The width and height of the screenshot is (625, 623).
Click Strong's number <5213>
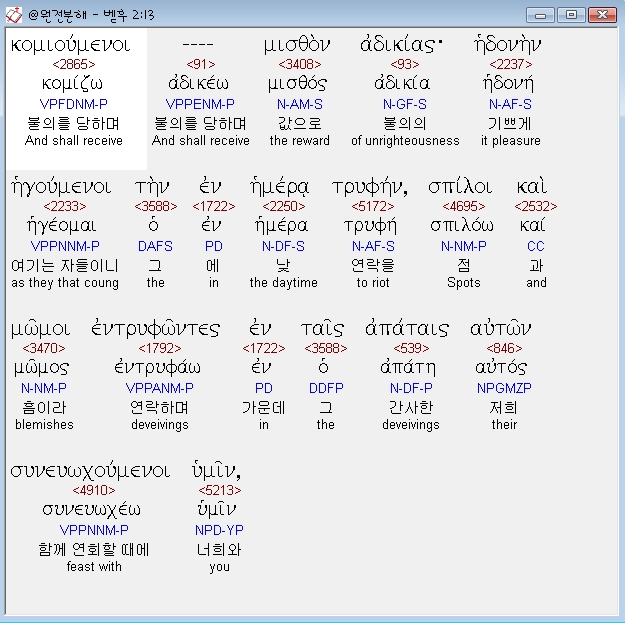pyautogui.click(x=220, y=490)
